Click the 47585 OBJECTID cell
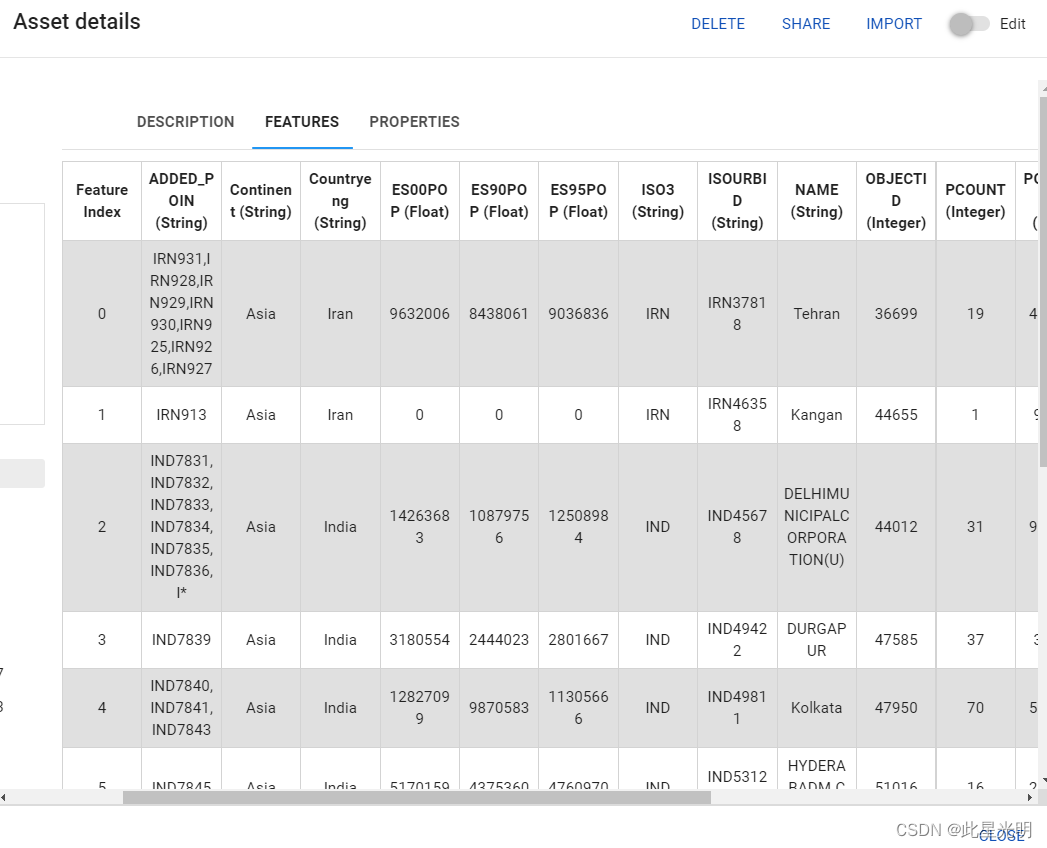This screenshot has height=848, width=1047. [x=896, y=640]
